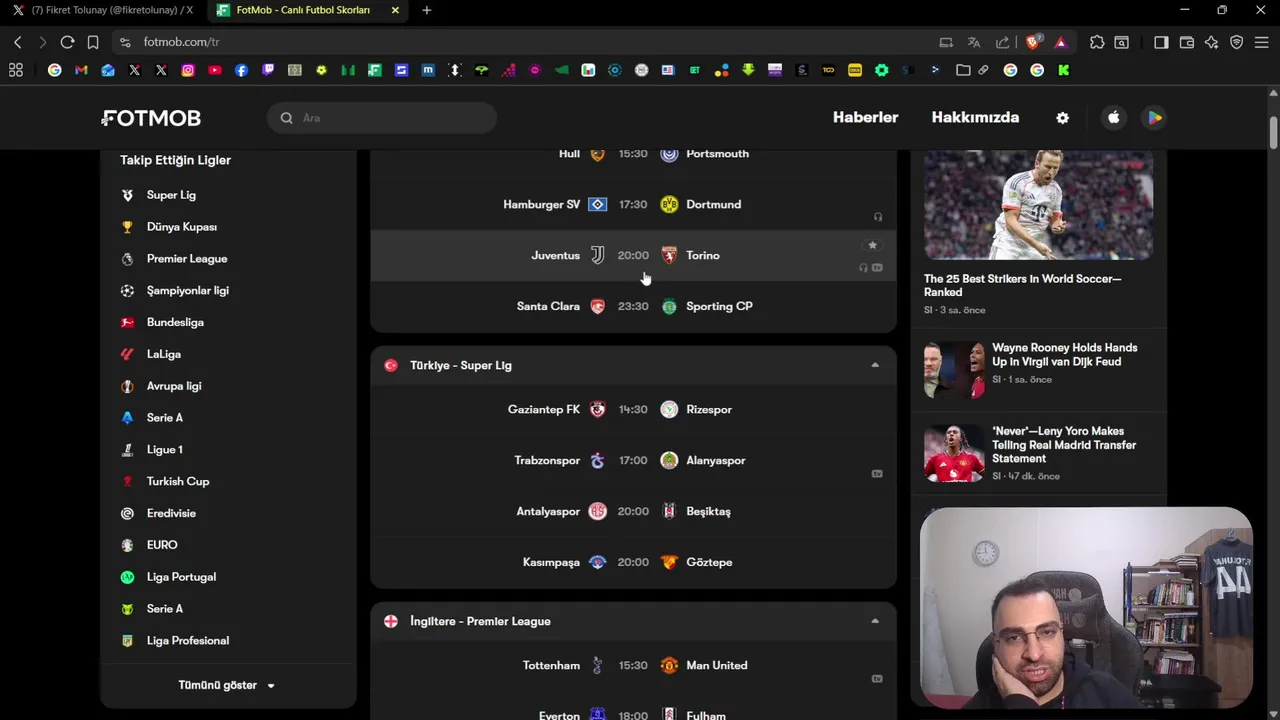Select the FotMob - Canlı Futbol Skorları tab
1280x720 pixels.
point(303,10)
